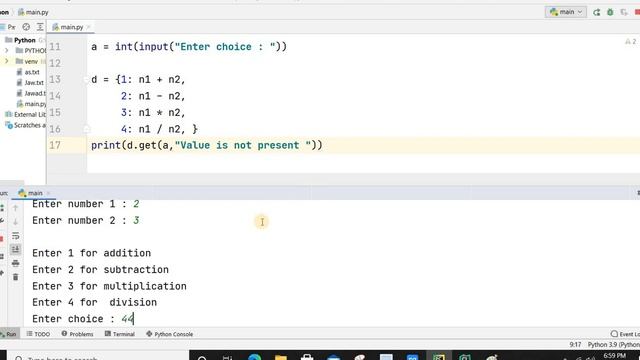Open File Explorer from the Windows taskbar
This screenshot has height=360, width=640.
click(x=281, y=357)
